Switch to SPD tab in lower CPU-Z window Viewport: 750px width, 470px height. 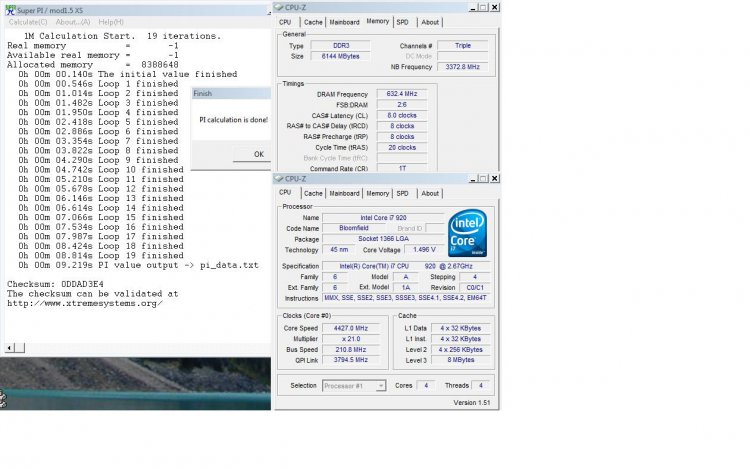tap(403, 193)
